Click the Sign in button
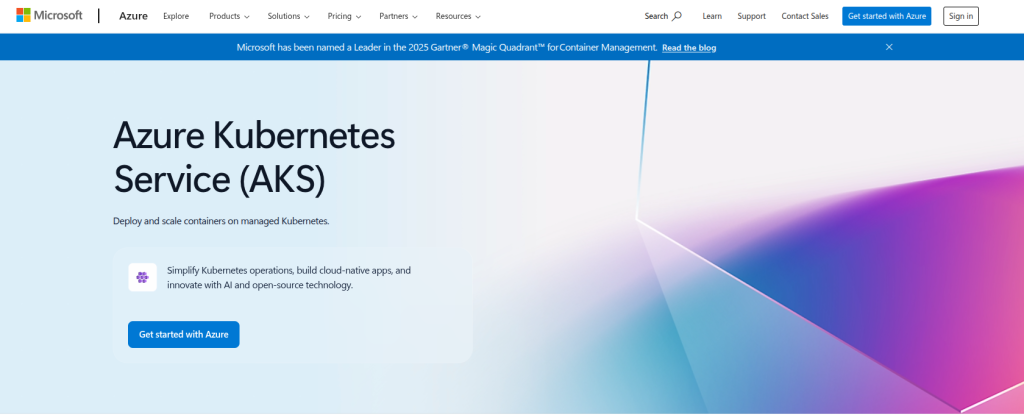Image resolution: width=1024 pixels, height=415 pixels. (x=961, y=16)
